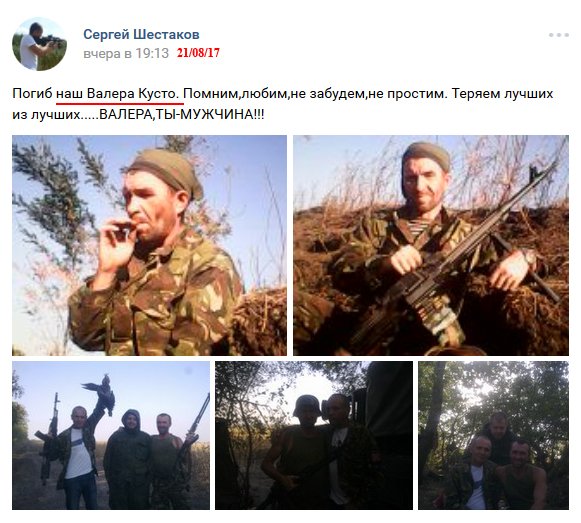Click the post text starting with Погиб
Viewport: 581px width, 523px height.
coord(283,104)
